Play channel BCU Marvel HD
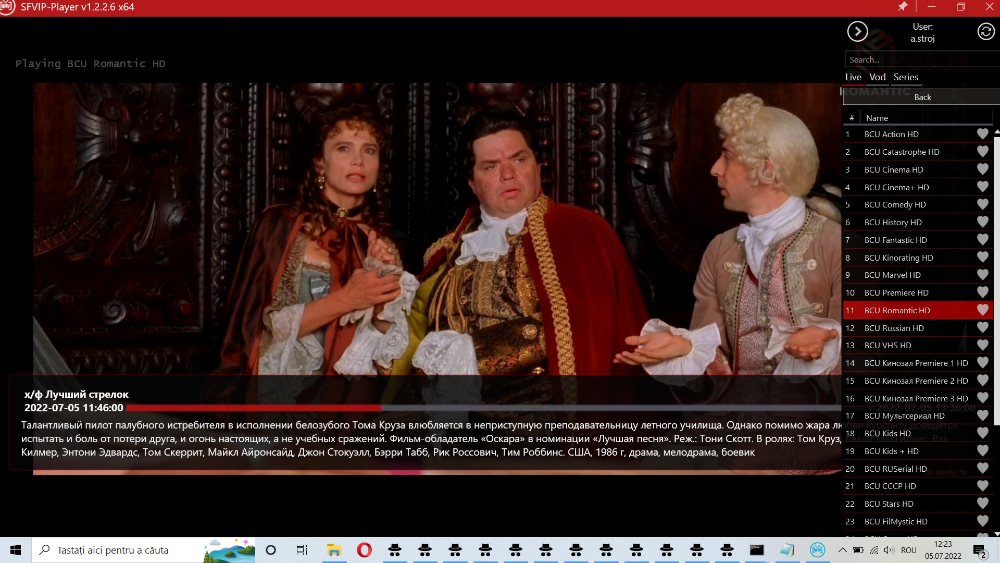Viewport: 1000px width, 563px height. 918,275
